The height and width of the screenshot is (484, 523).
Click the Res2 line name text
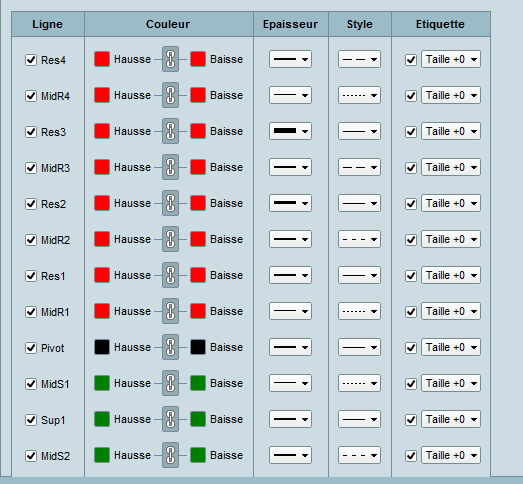coord(53,204)
